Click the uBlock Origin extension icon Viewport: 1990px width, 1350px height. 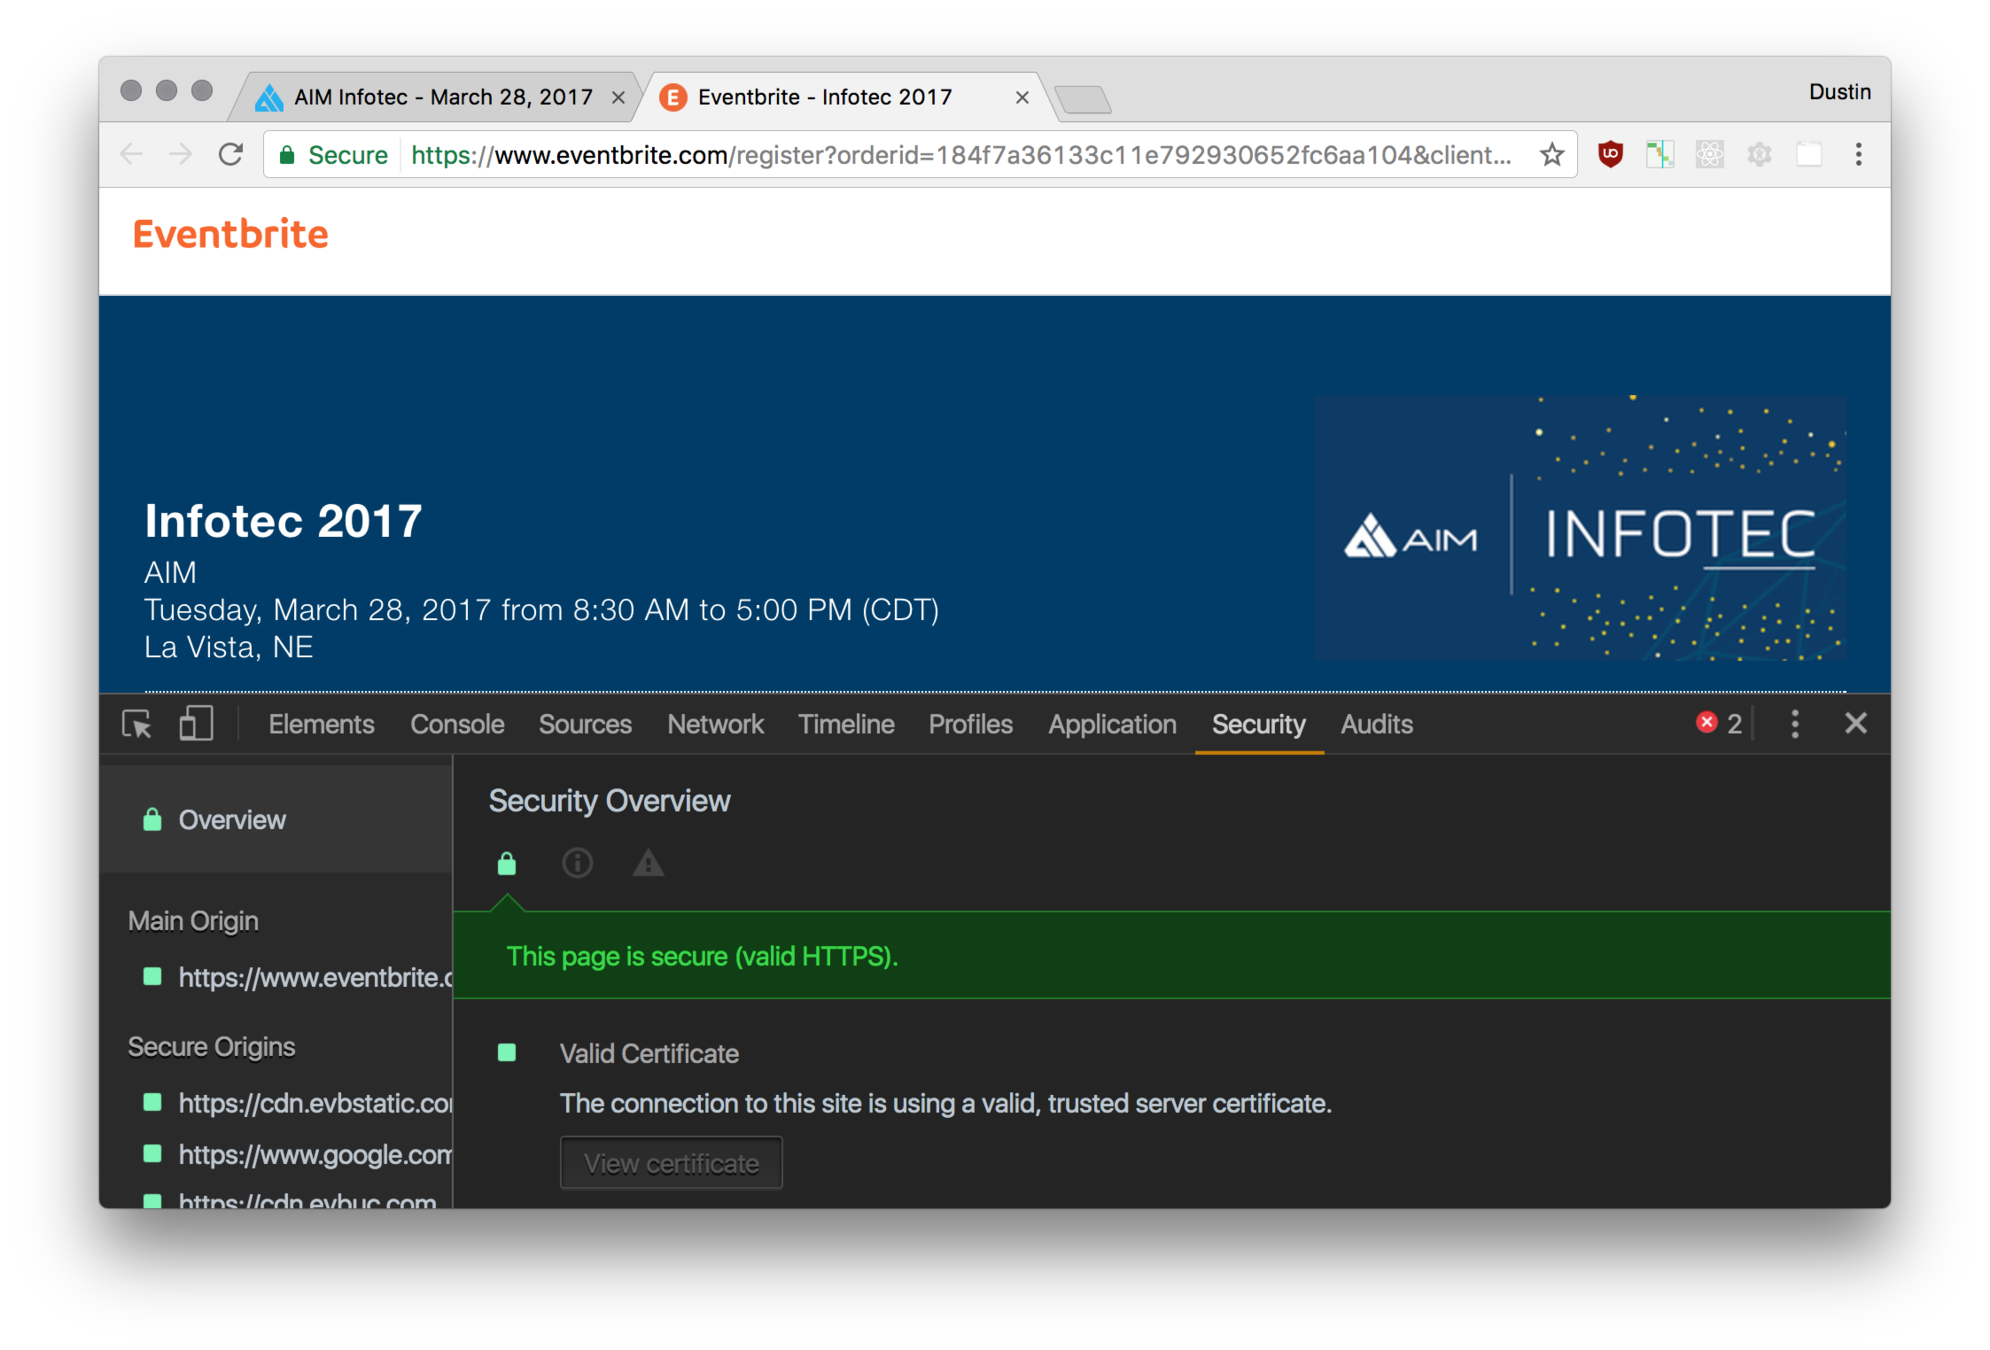click(1610, 155)
